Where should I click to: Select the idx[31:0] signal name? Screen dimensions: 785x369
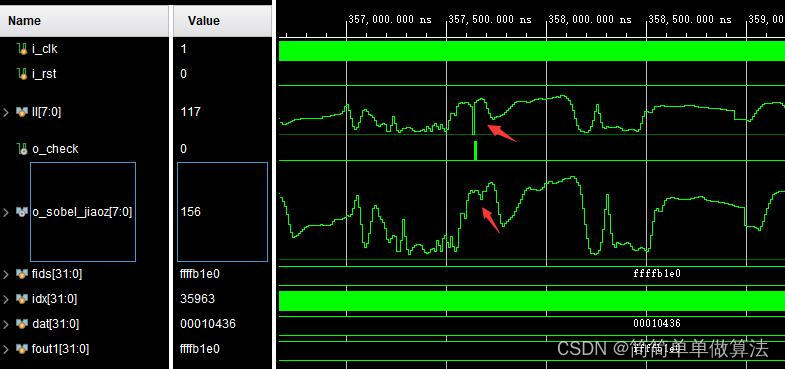coord(55,299)
